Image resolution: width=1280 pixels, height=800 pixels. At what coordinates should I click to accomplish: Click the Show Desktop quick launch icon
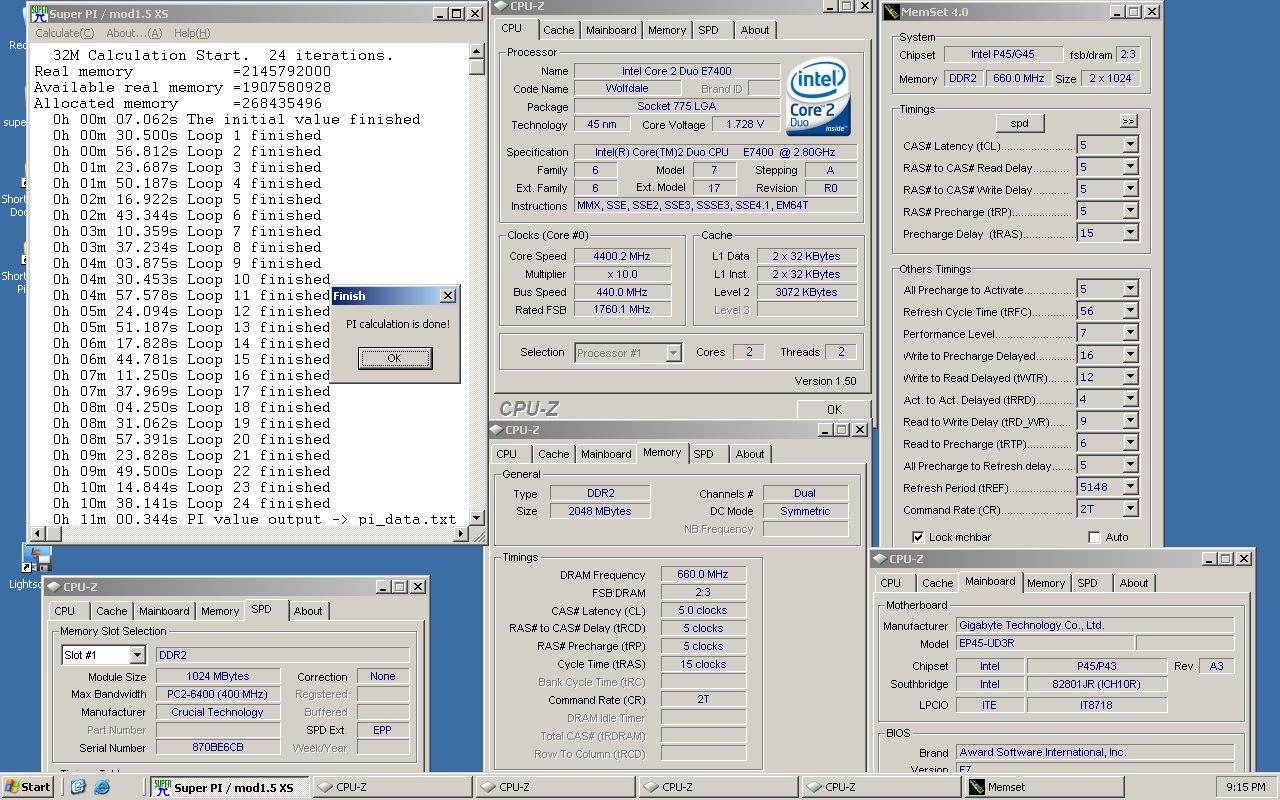point(78,787)
